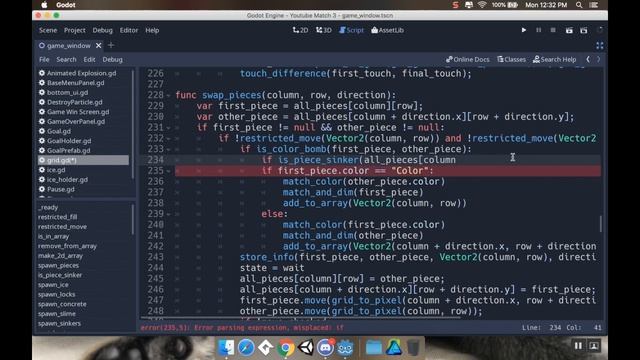This screenshot has width=640, height=360.
Task: Collapse the swap_pieces function at line 228
Action: (169, 95)
